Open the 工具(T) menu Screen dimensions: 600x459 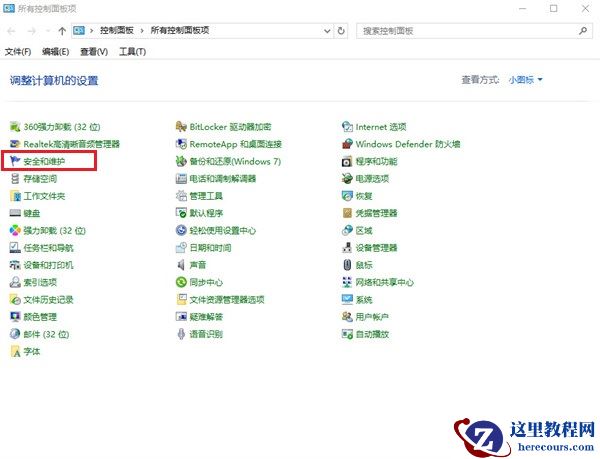132,52
